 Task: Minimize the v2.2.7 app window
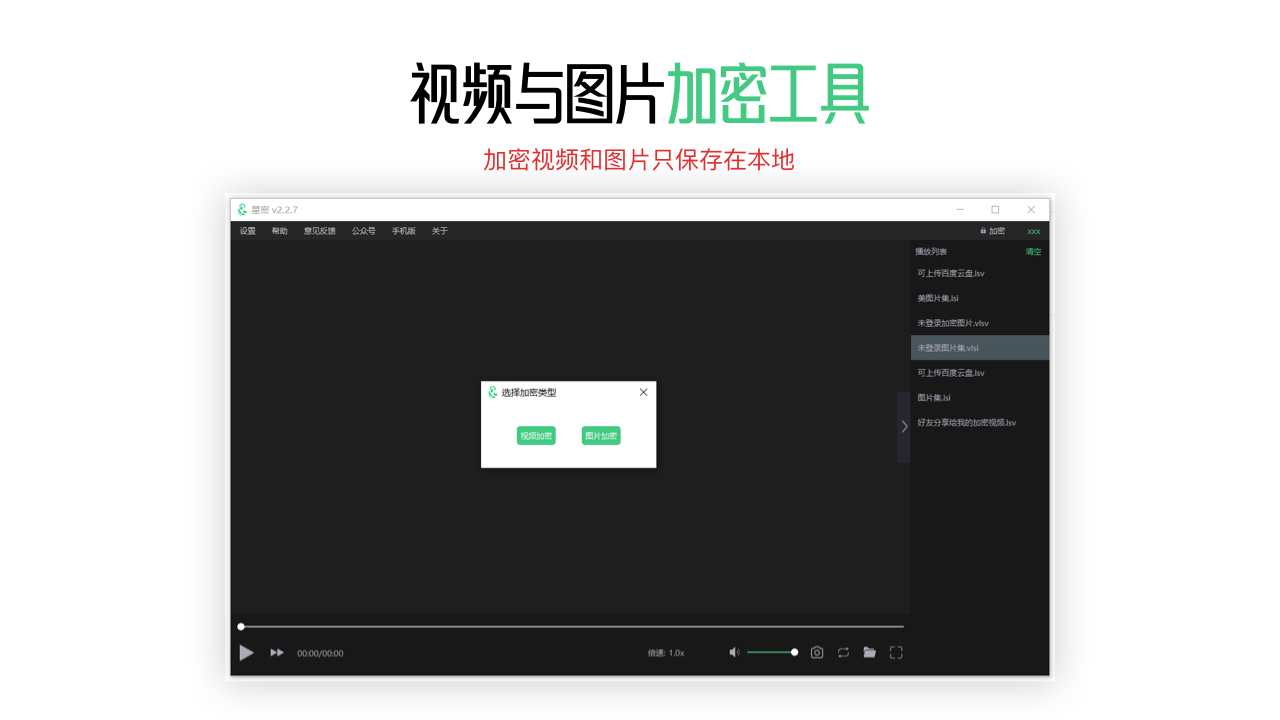tap(960, 210)
